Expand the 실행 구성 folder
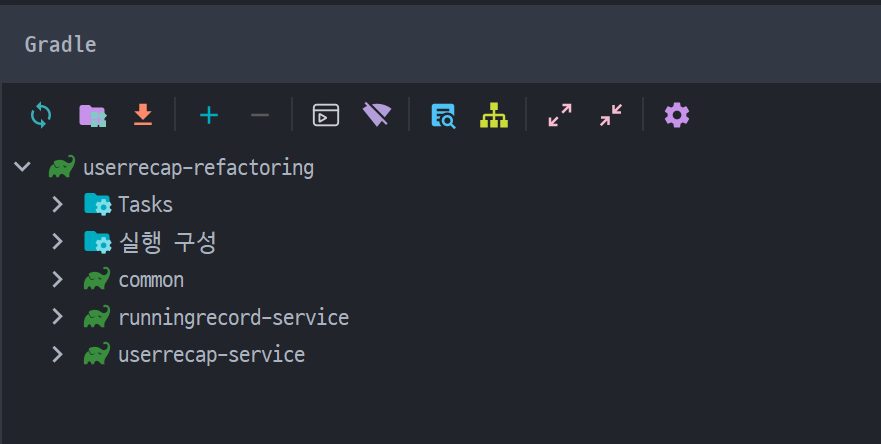 pyautogui.click(x=58, y=242)
